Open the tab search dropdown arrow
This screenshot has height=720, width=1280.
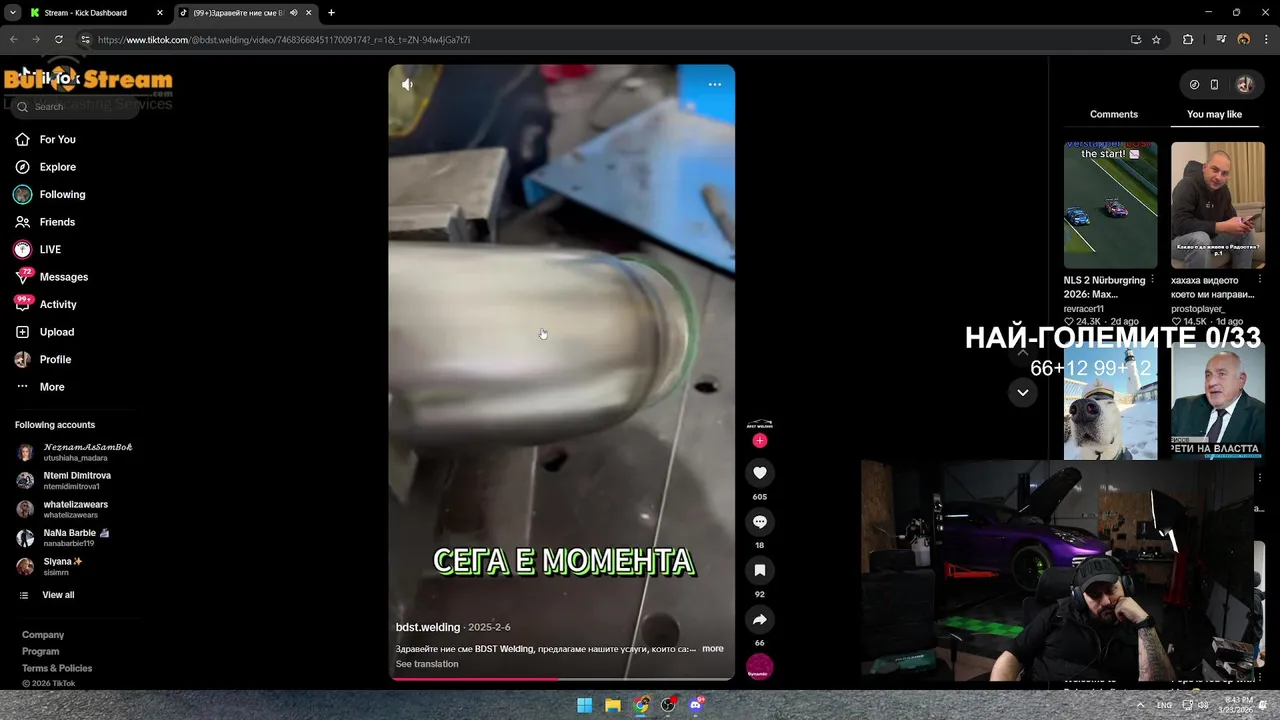tap(12, 13)
